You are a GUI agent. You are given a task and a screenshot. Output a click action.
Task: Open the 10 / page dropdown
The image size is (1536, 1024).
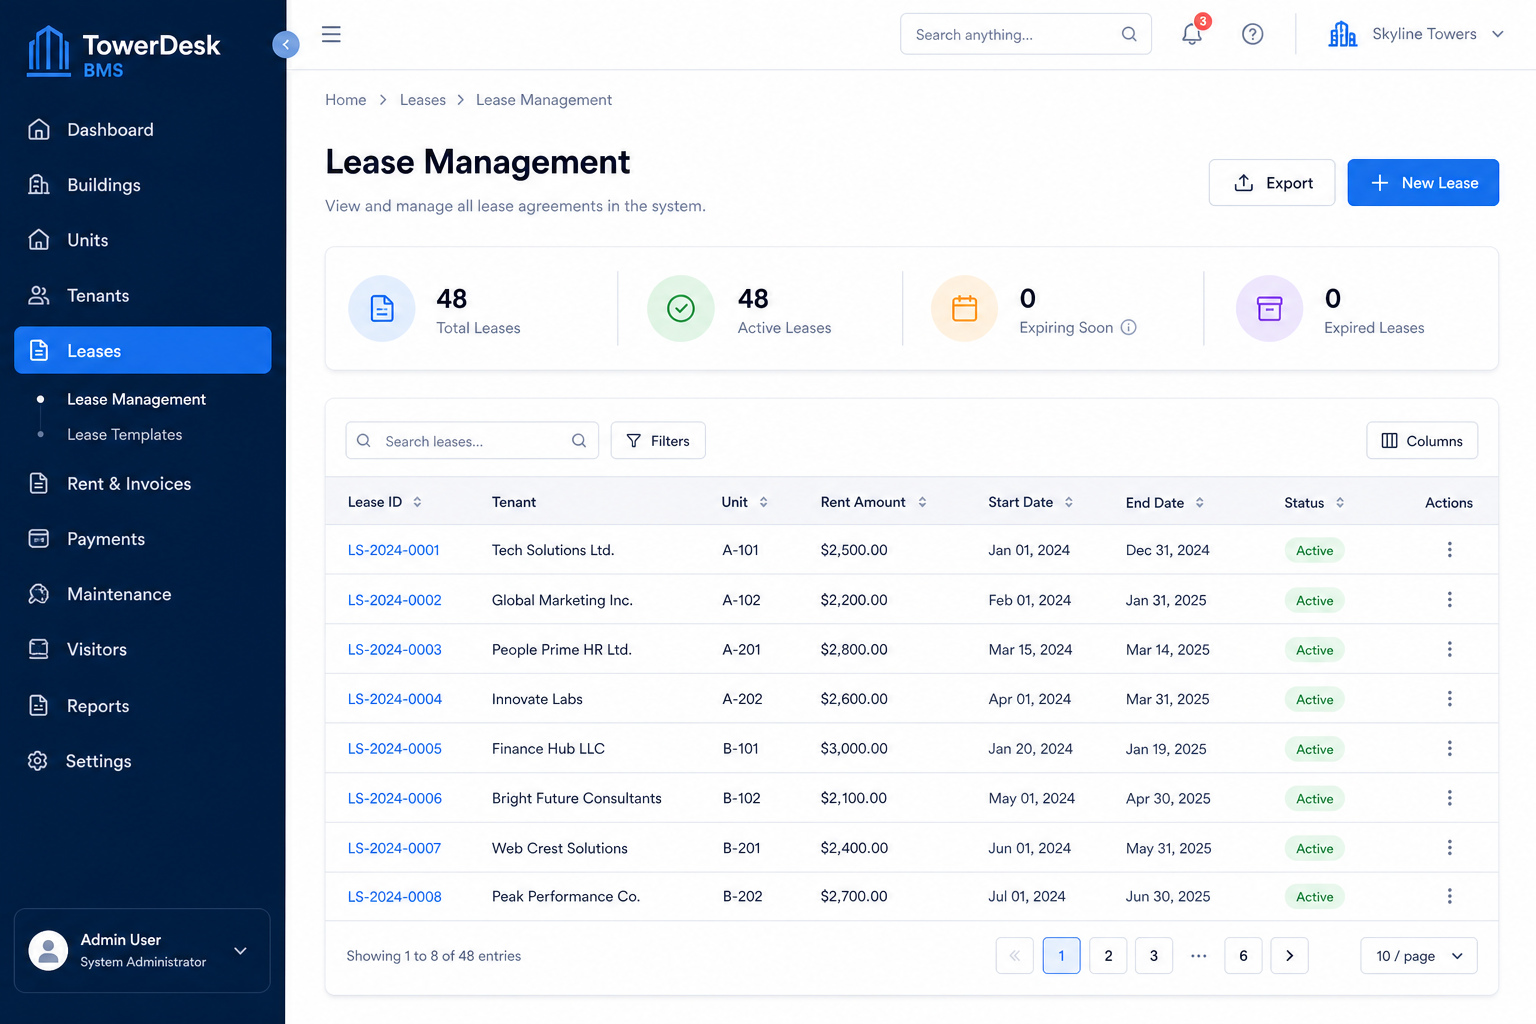pyautogui.click(x=1418, y=956)
